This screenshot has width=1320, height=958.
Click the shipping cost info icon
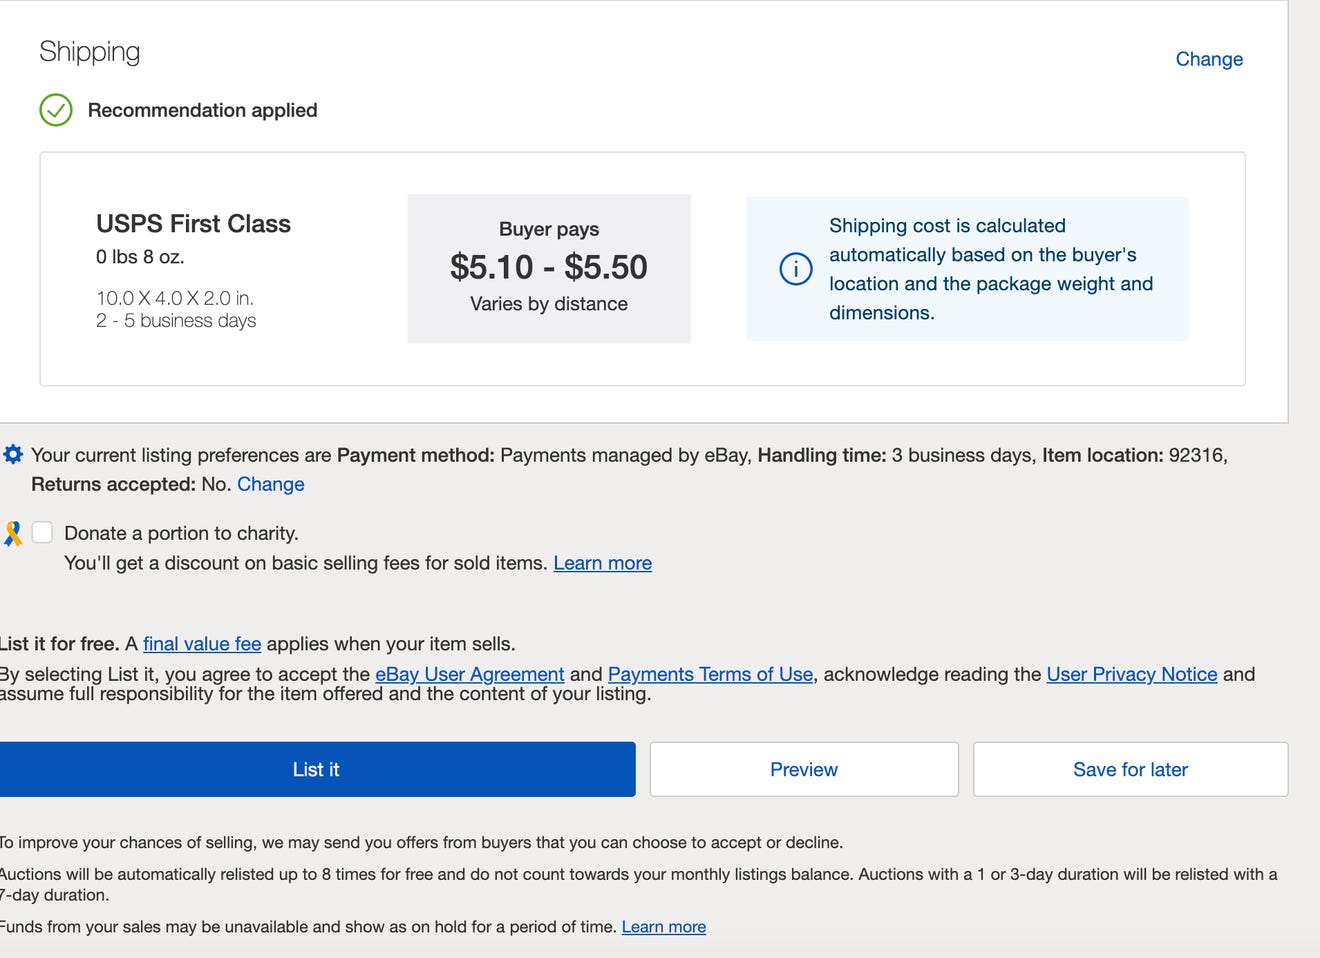pos(795,269)
